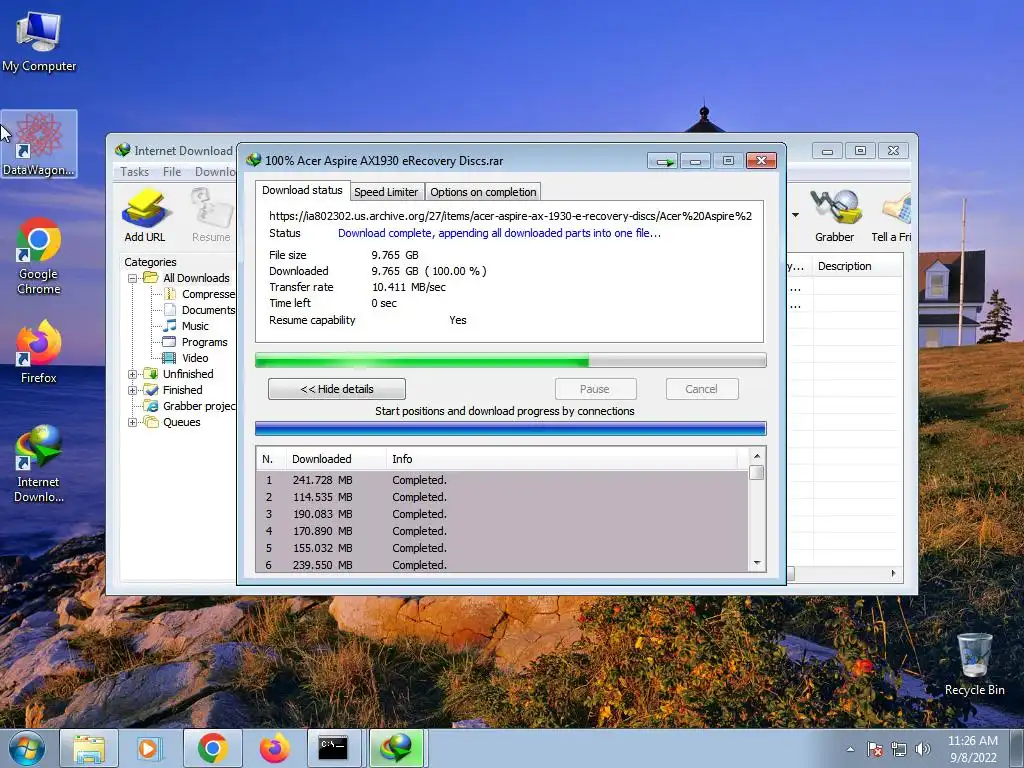
Task: Select connection row 1 with 241.728 MB
Action: (x=502, y=480)
